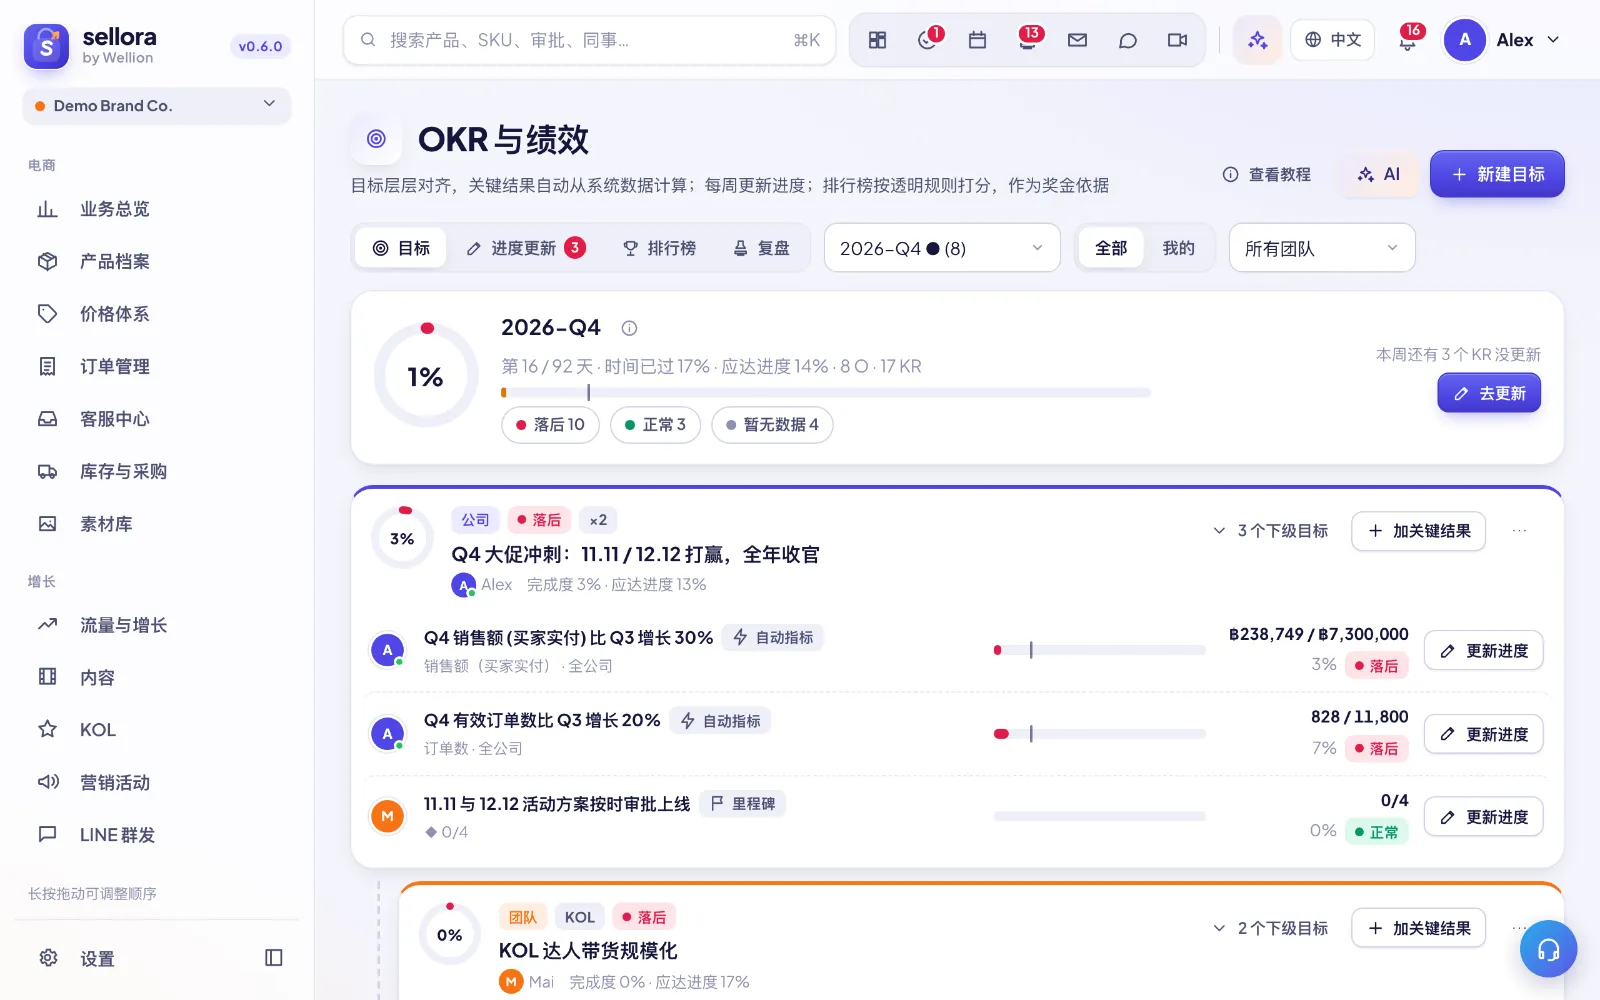Open the mail envelope icon

(1077, 40)
